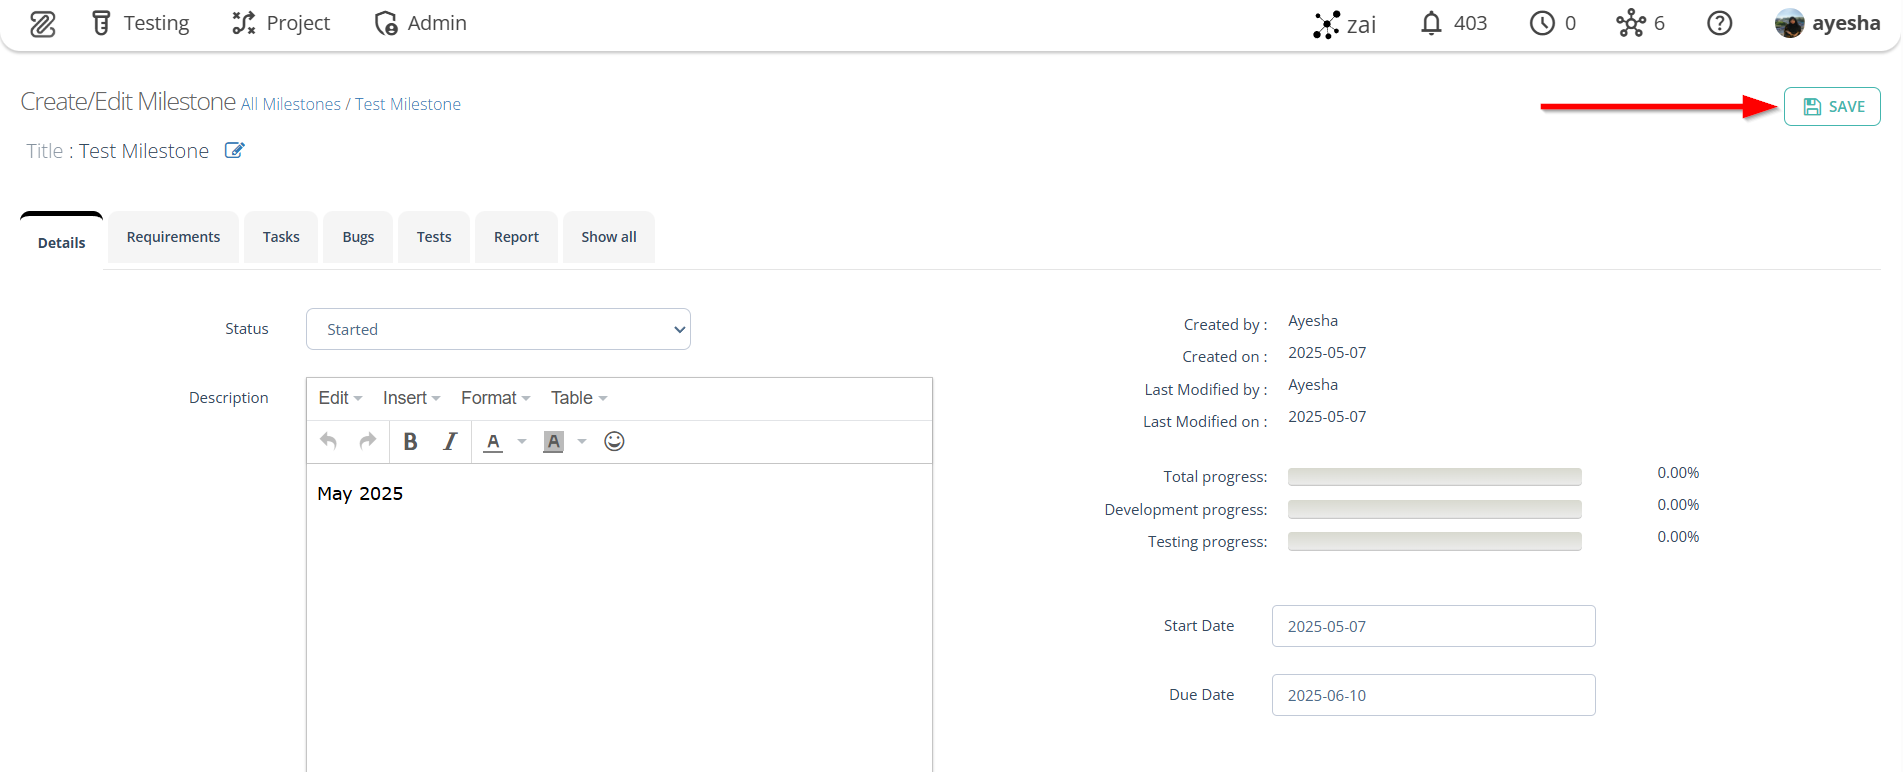This screenshot has height=772, width=1903.
Task: Click the Total progress 0.00% value
Action: [x=1678, y=473]
